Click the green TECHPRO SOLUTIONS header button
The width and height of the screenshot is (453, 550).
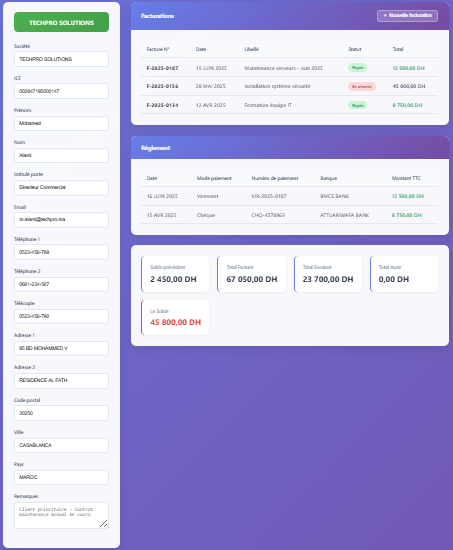[61, 22]
